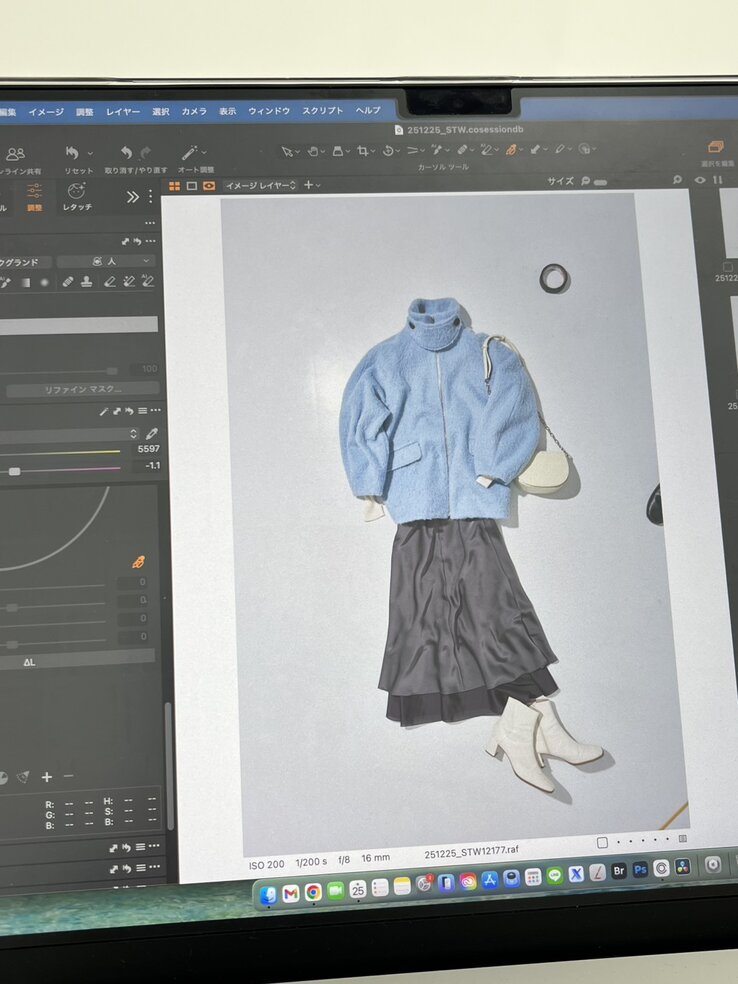Open Adobe Bridge from the Dock

[x=619, y=872]
